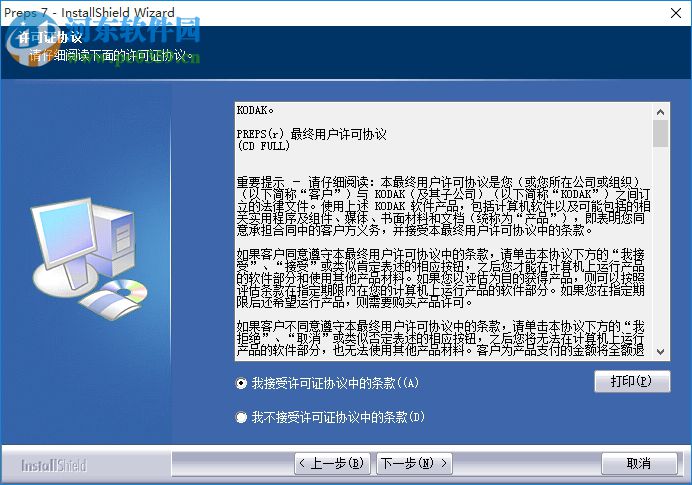This screenshot has height=485, width=692.
Task: Click the license scrollbar up arrow
Action: pyautogui.click(x=660, y=112)
